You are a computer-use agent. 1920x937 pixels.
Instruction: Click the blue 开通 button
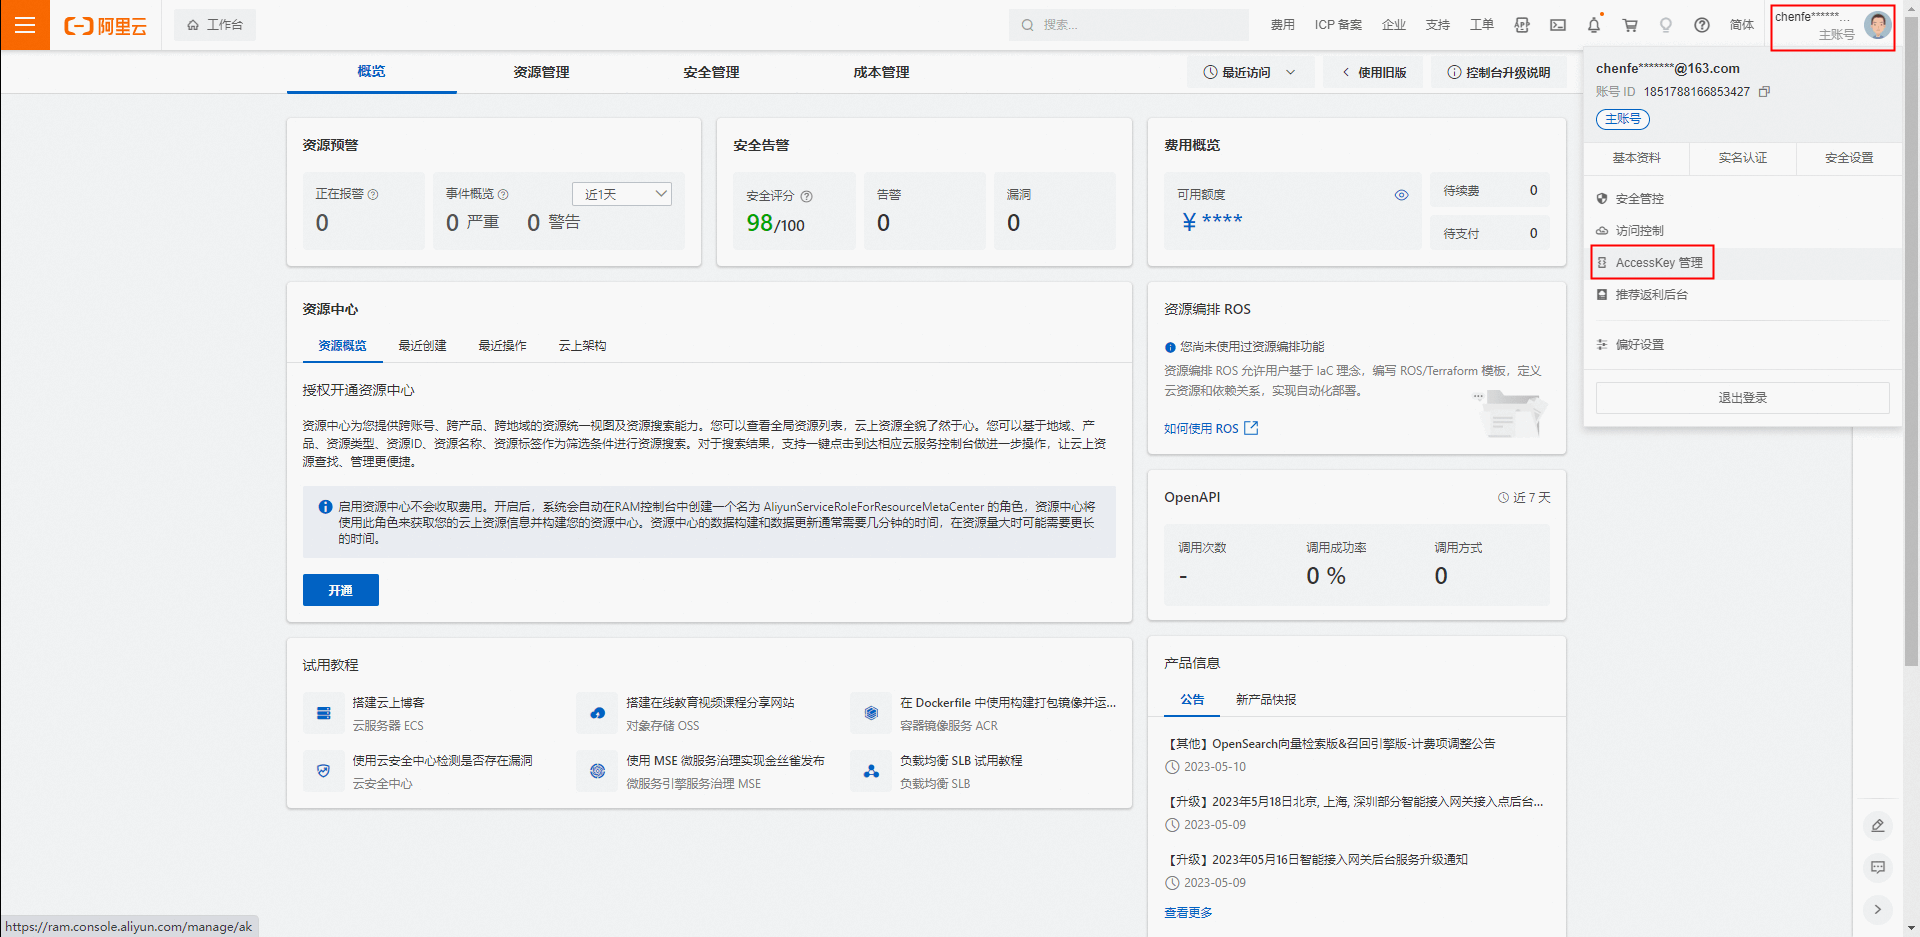click(341, 590)
